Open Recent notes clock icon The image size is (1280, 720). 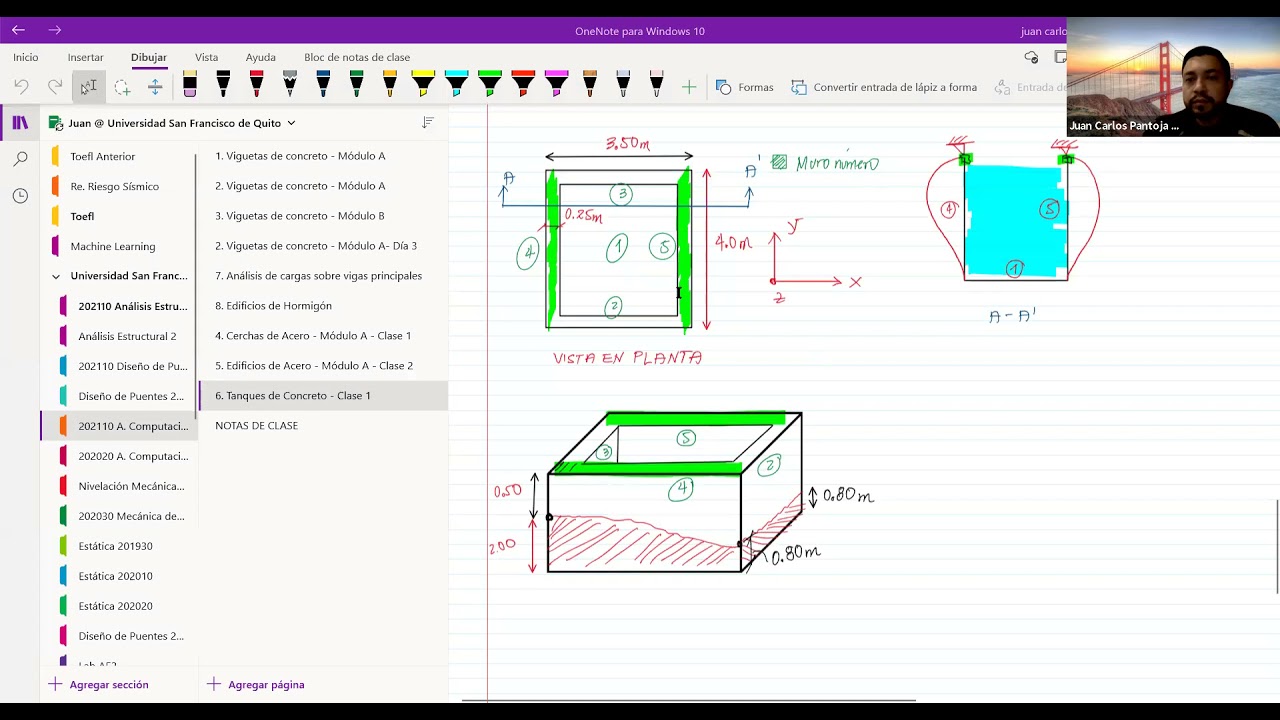coord(20,195)
